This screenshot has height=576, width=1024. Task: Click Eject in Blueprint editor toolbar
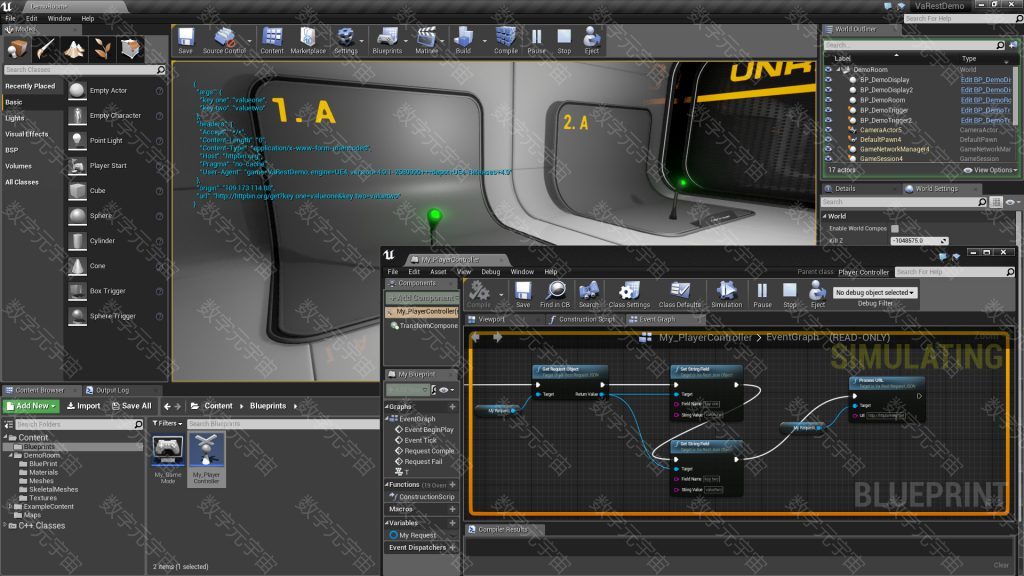point(818,295)
